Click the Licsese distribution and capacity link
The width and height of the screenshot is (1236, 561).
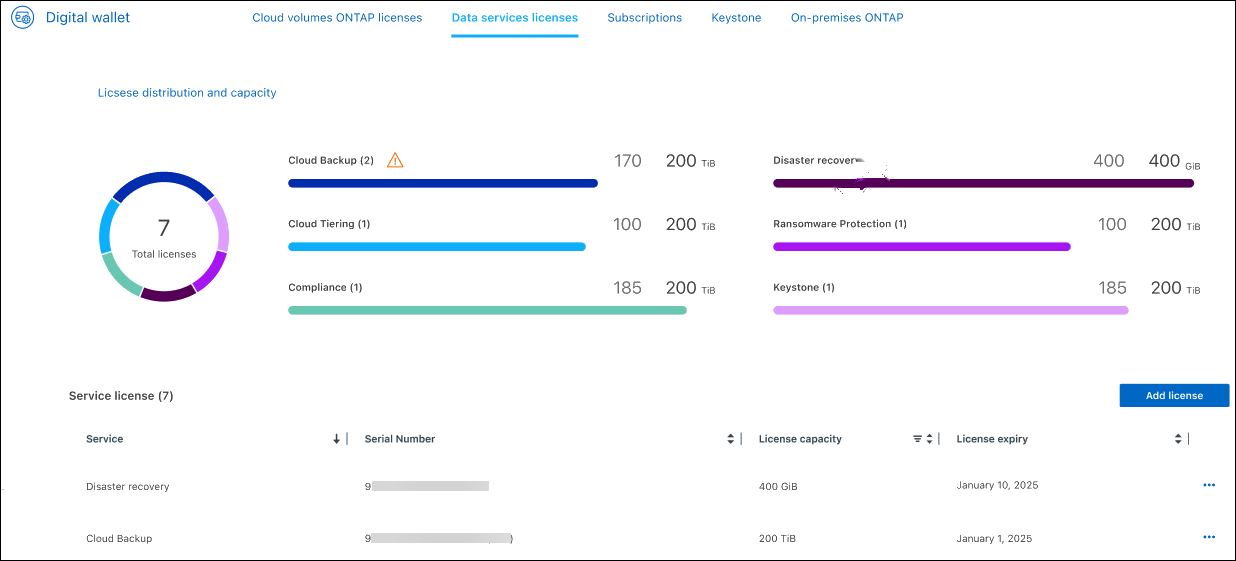[187, 93]
